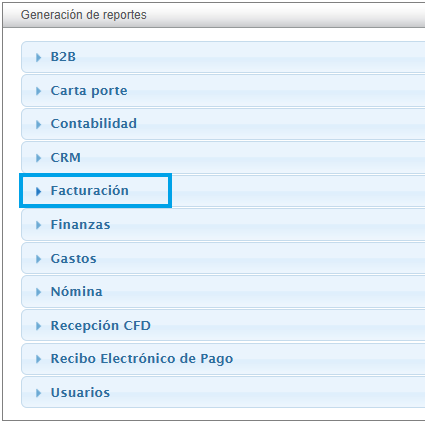425x421 pixels.
Task: Expand the B2B section arrow
Action: click(38, 57)
